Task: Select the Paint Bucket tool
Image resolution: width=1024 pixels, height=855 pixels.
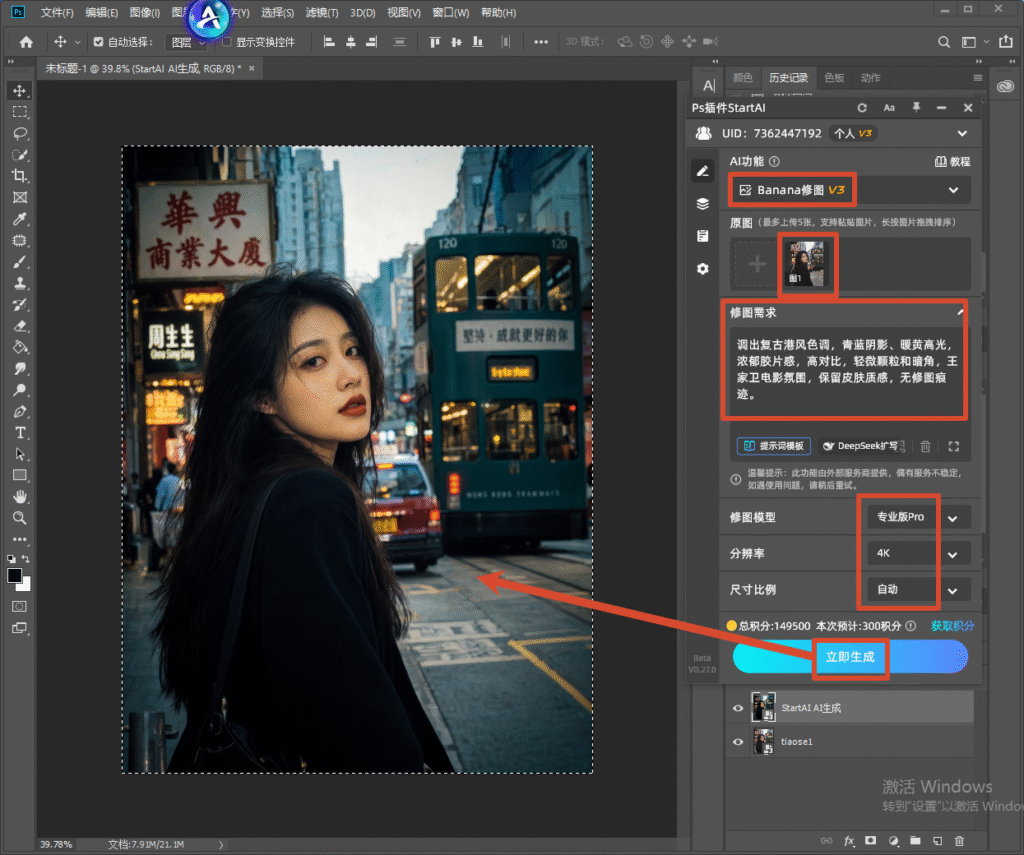Action: pos(20,347)
